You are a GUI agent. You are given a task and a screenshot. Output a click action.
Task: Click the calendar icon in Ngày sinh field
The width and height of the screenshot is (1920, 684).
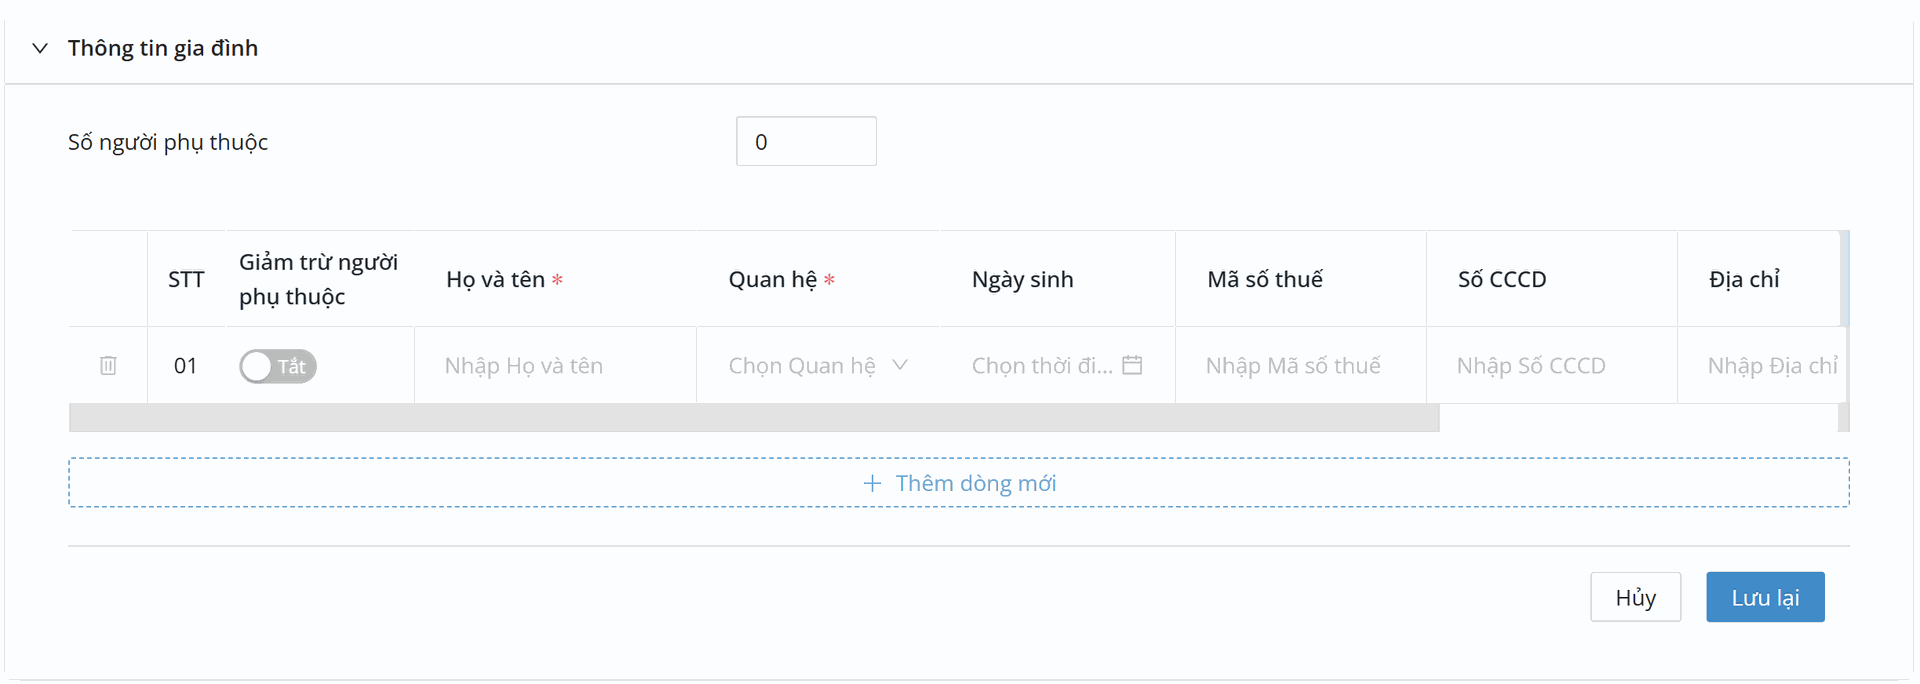click(1132, 365)
